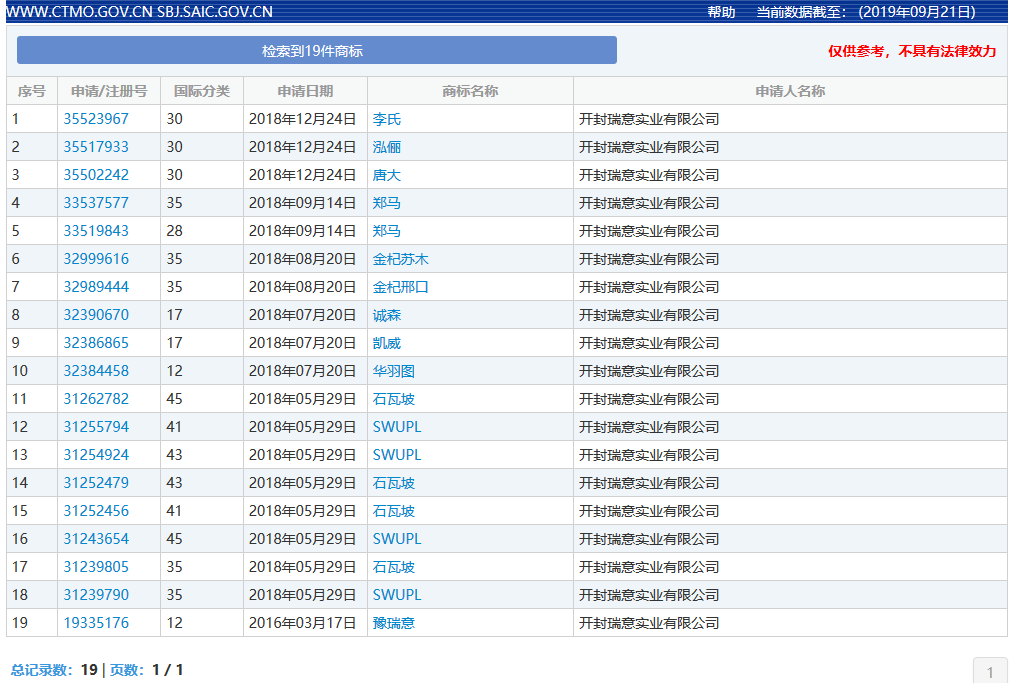Open registration number 31255794

(96, 427)
